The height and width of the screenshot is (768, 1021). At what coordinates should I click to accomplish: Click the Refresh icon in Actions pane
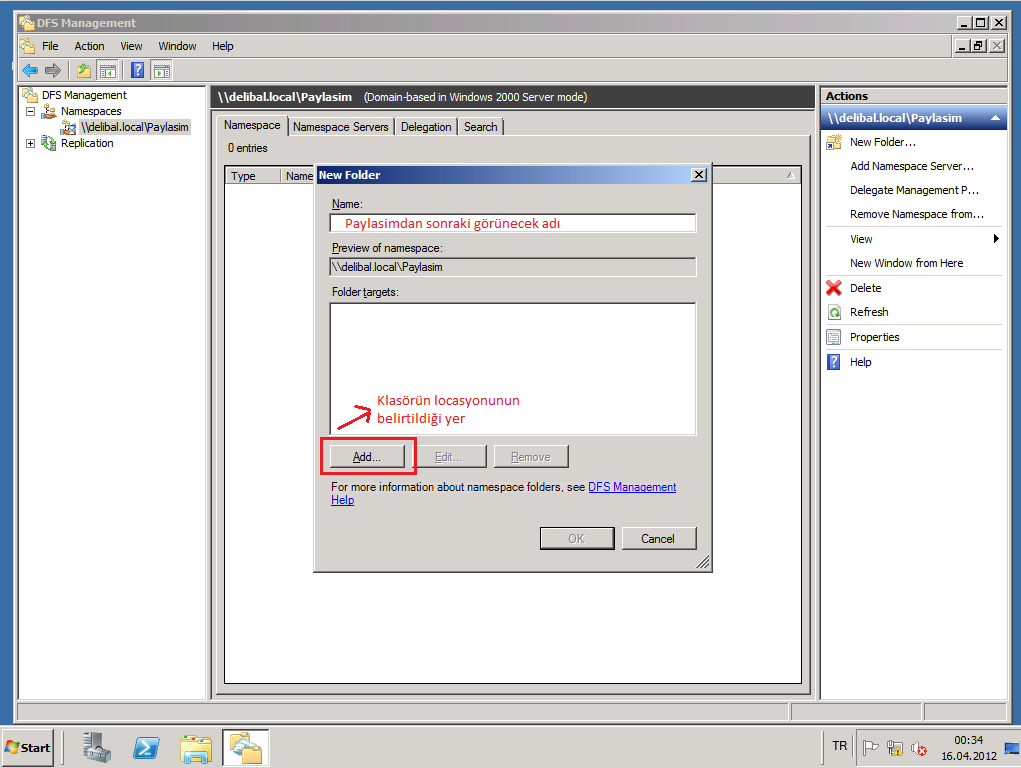pyautogui.click(x=834, y=312)
